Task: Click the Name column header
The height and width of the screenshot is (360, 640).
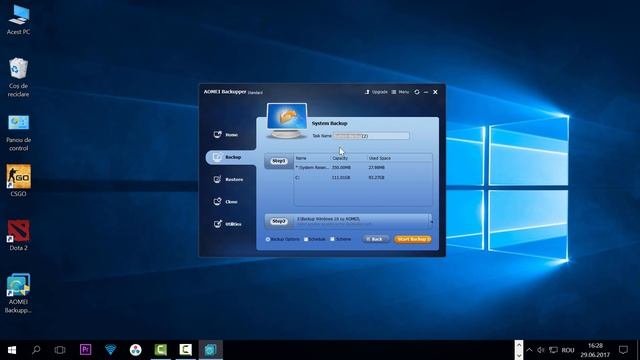Action: click(301, 158)
